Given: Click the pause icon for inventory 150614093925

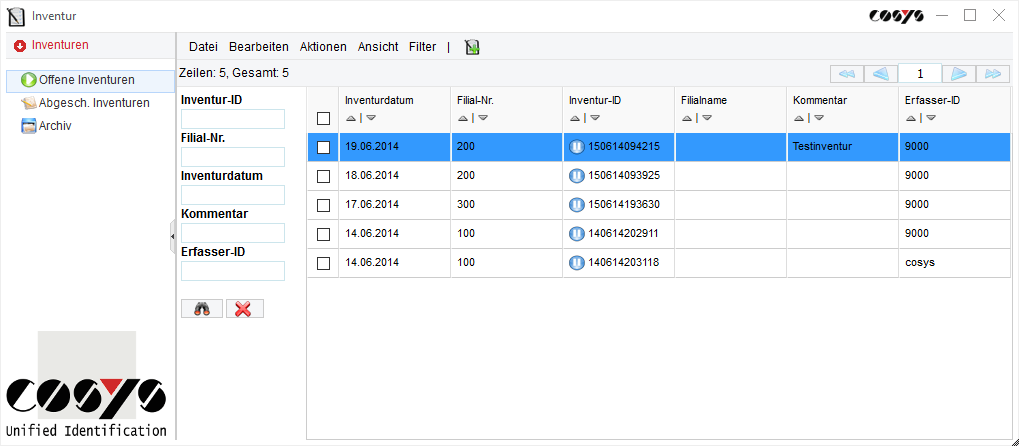Looking at the screenshot, I should pos(577,176).
